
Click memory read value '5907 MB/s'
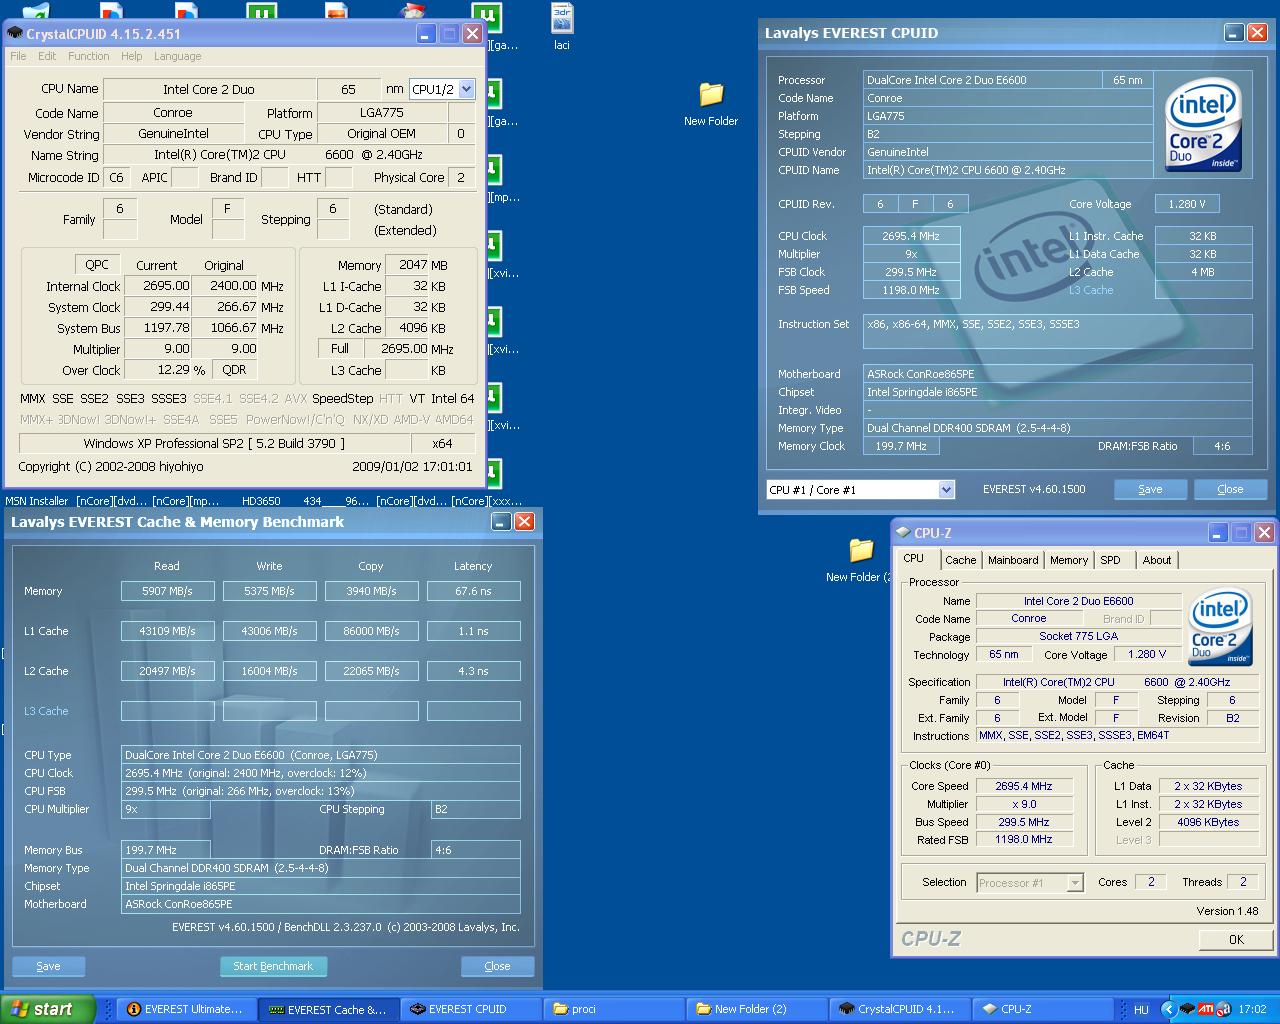tap(167, 591)
